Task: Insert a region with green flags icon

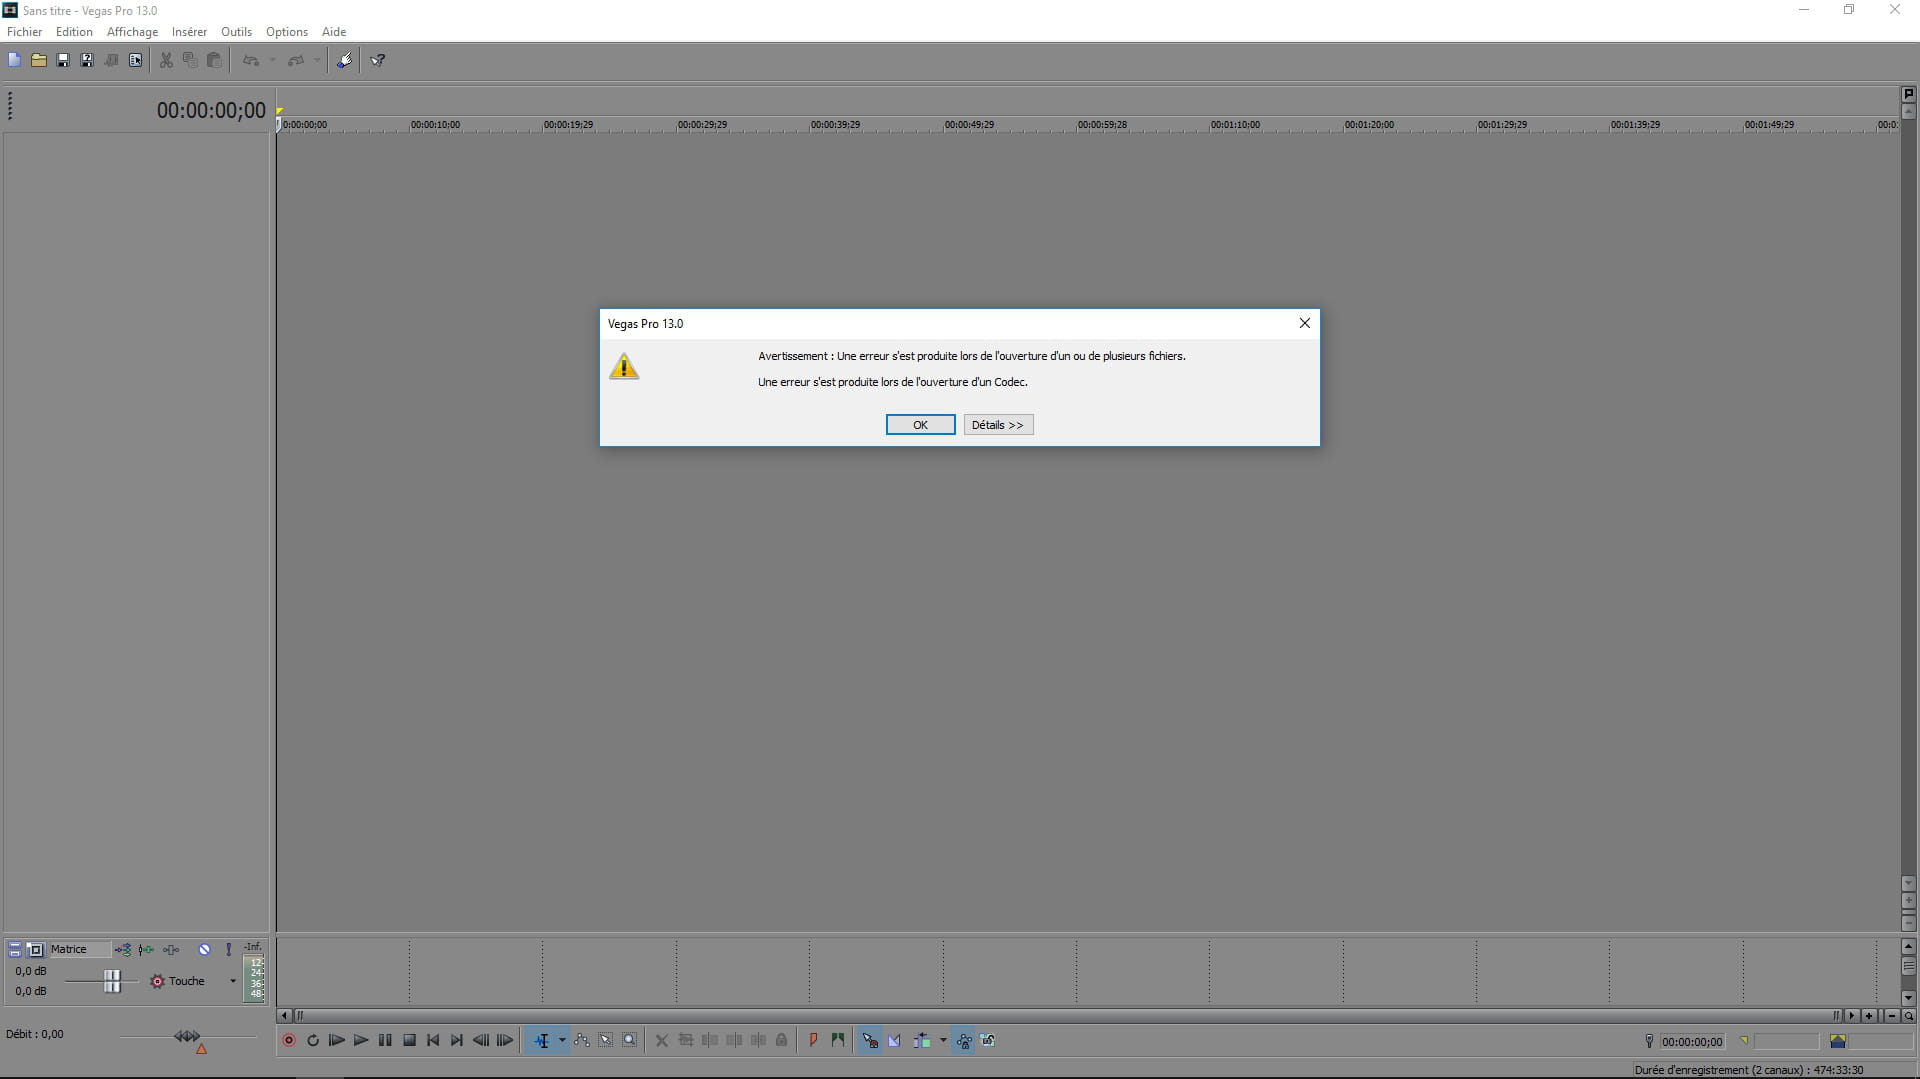Action: click(x=838, y=1040)
